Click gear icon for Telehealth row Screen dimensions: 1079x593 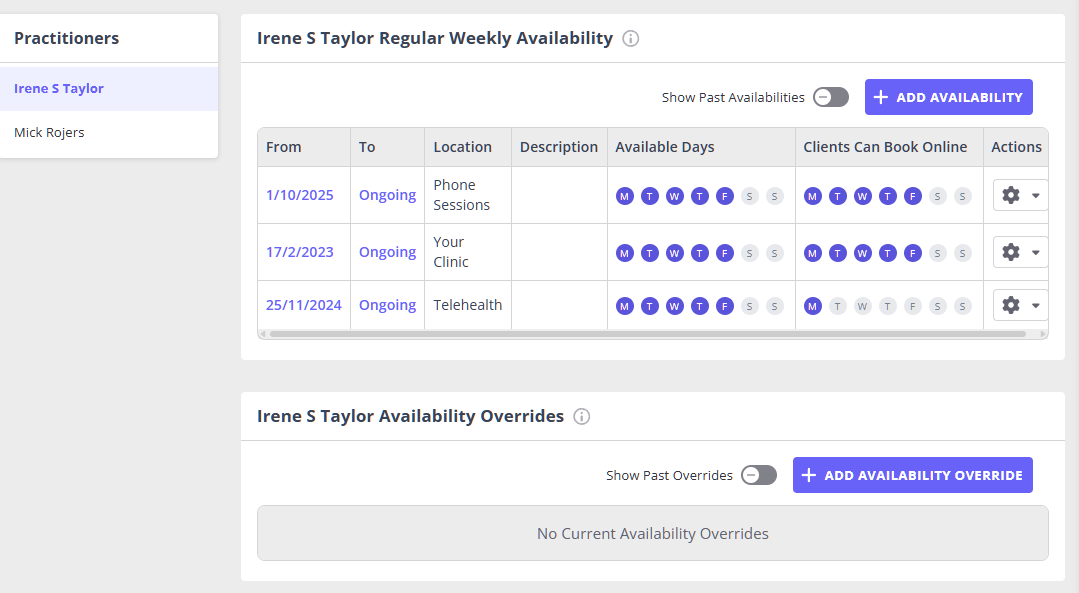(x=1011, y=305)
